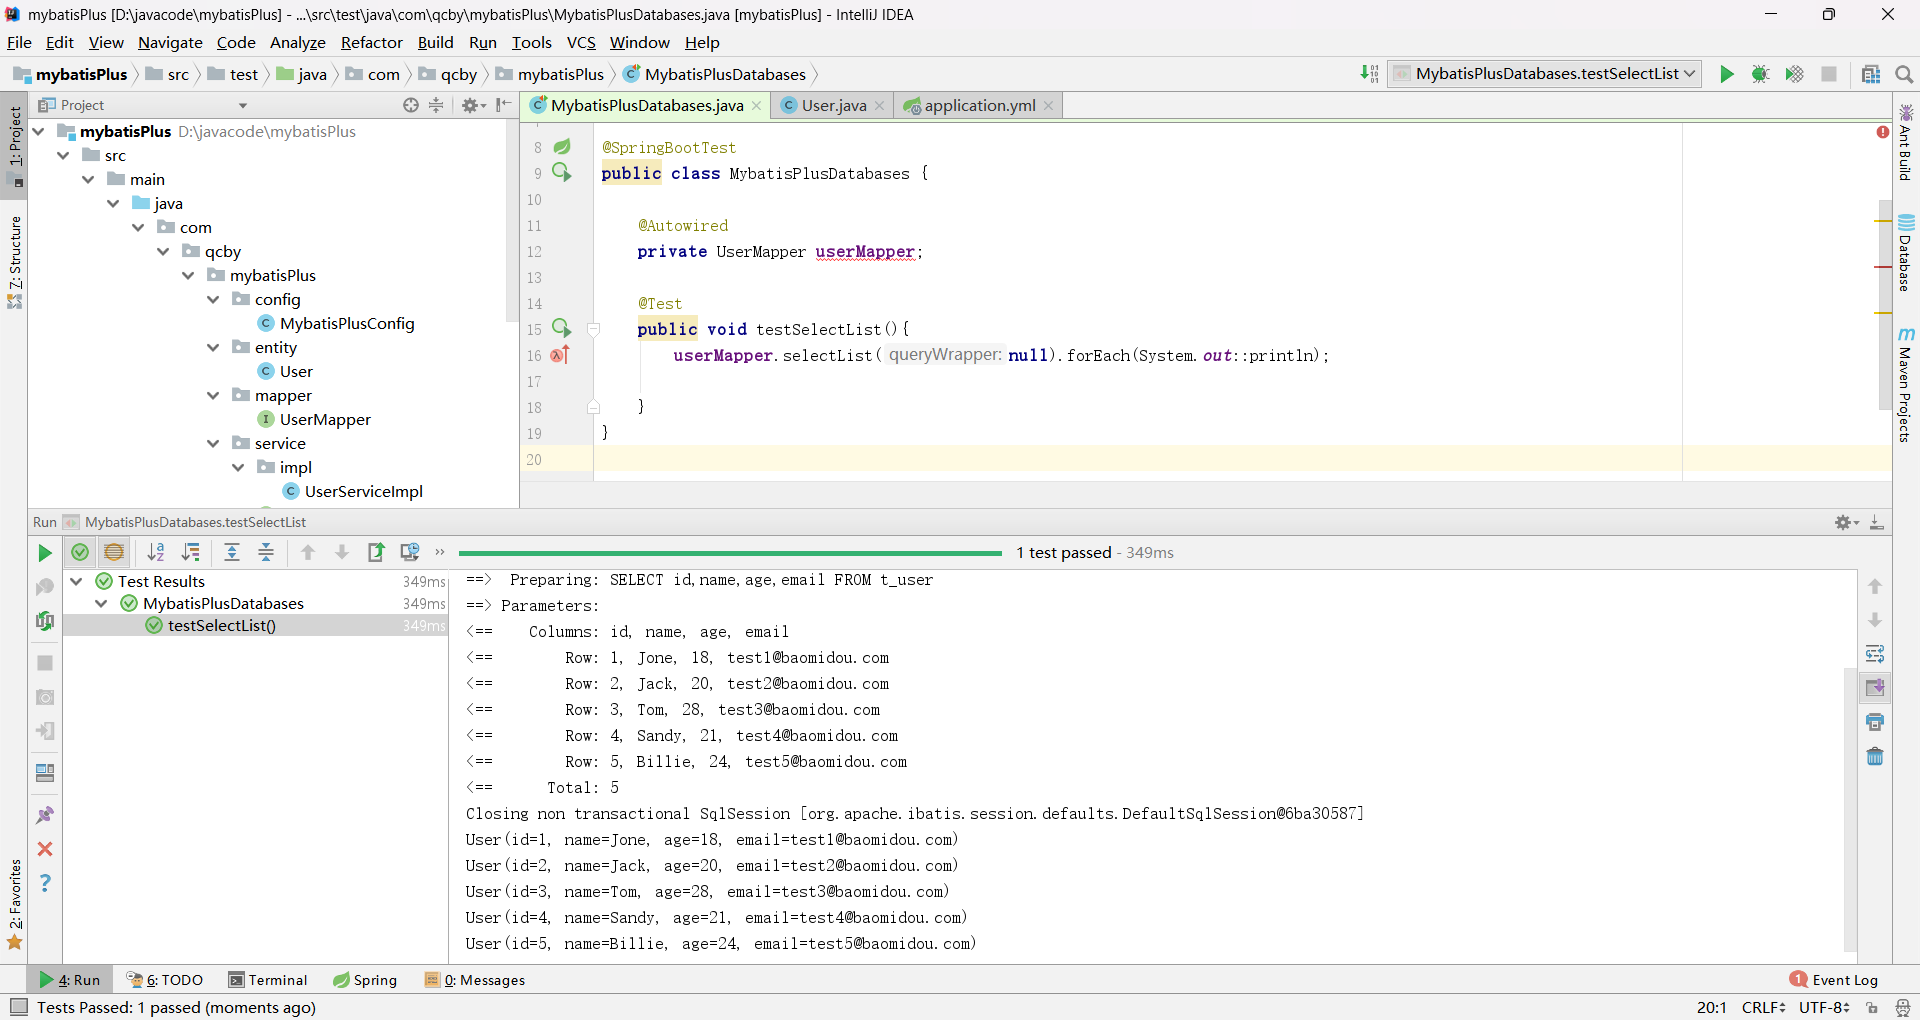Switch to User.java editor tab

click(x=834, y=105)
